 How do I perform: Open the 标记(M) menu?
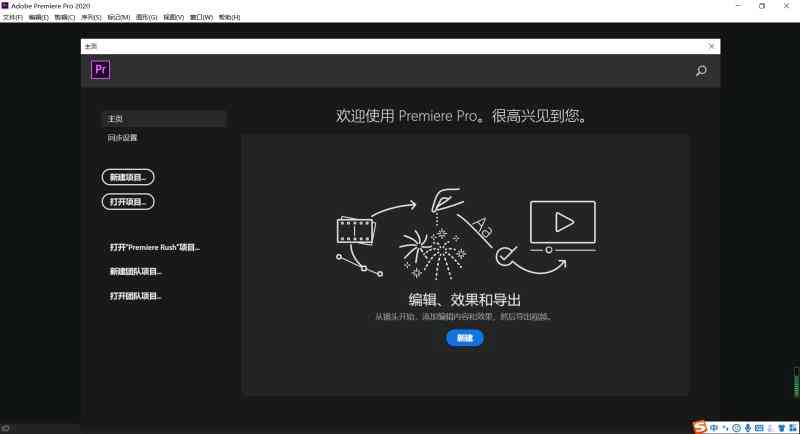pyautogui.click(x=119, y=17)
